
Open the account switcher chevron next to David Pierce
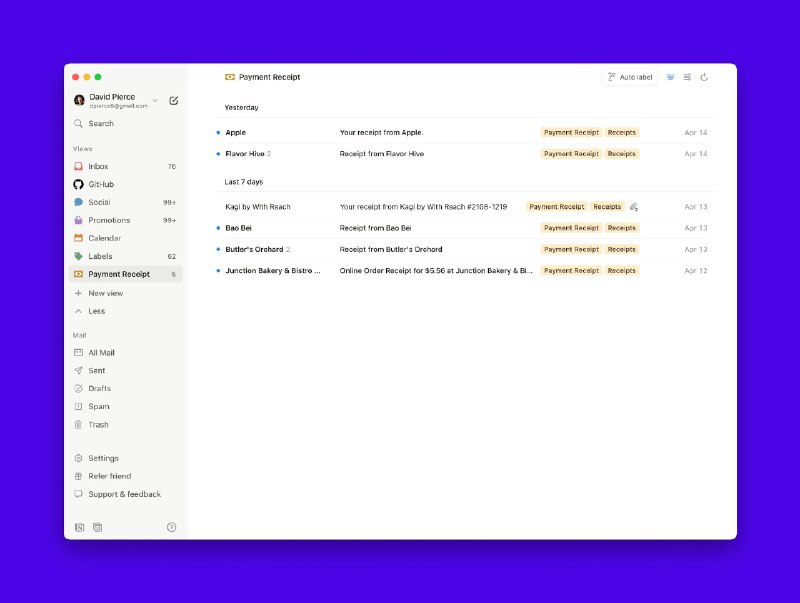(157, 100)
